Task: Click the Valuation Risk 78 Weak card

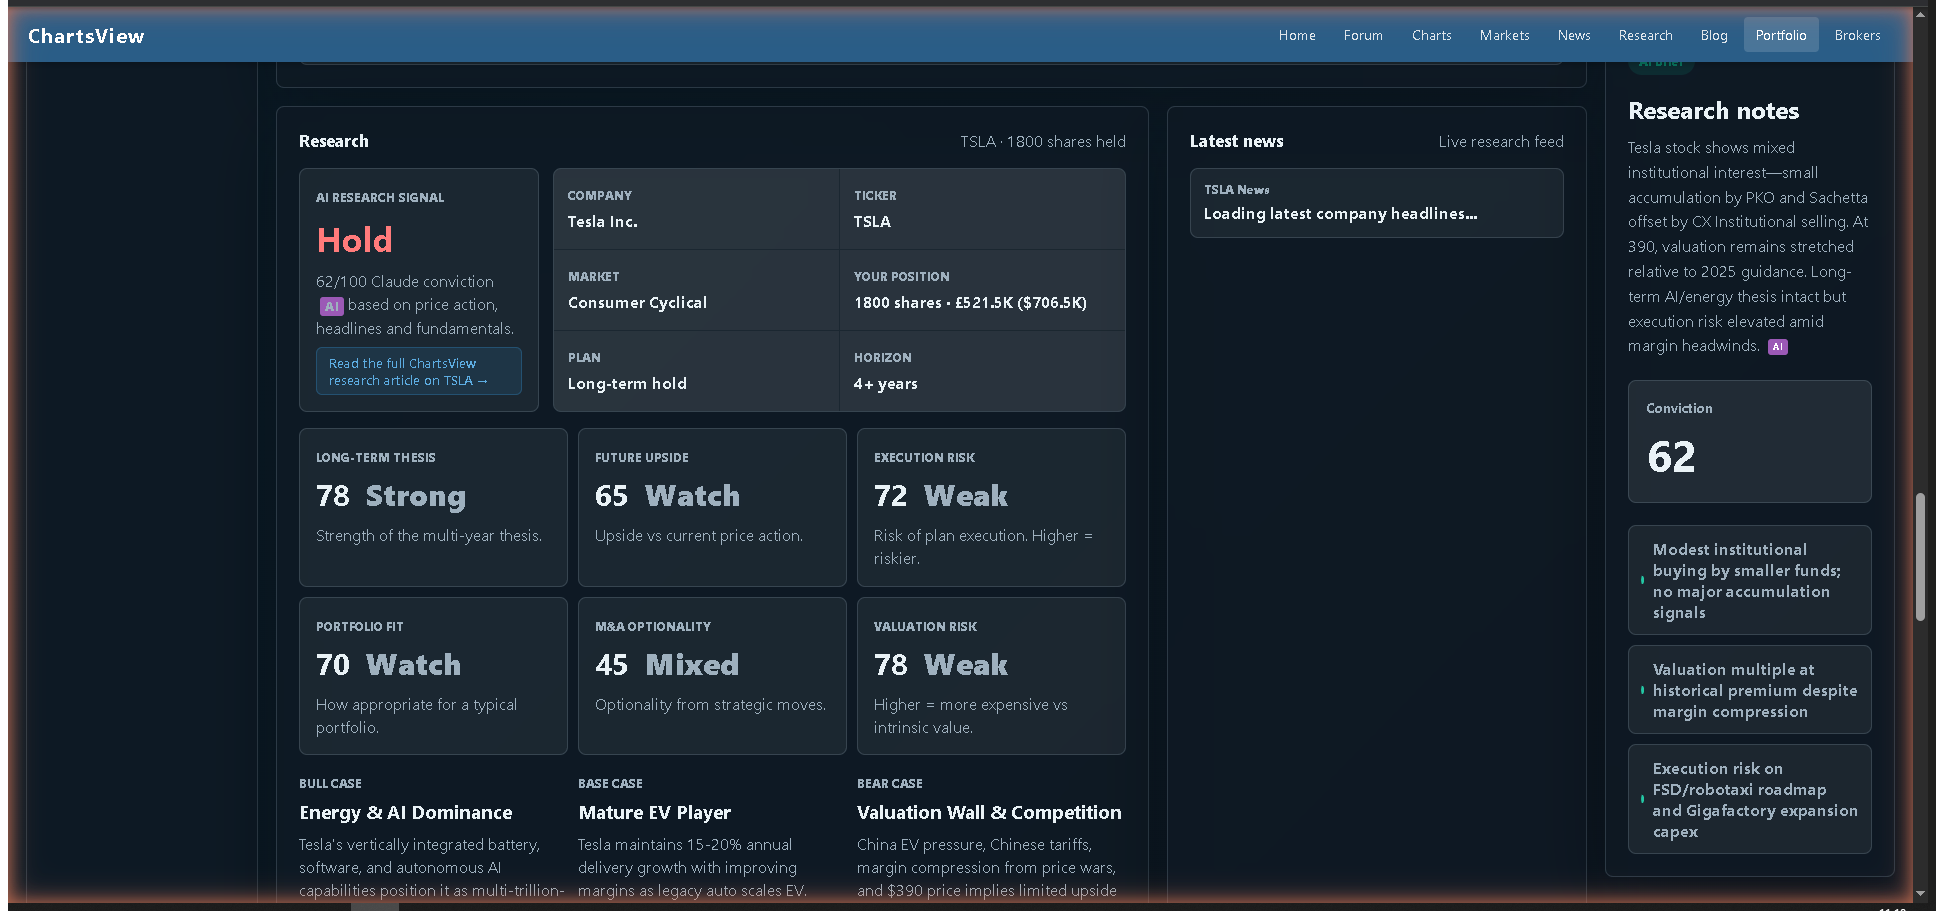Action: pos(991,676)
